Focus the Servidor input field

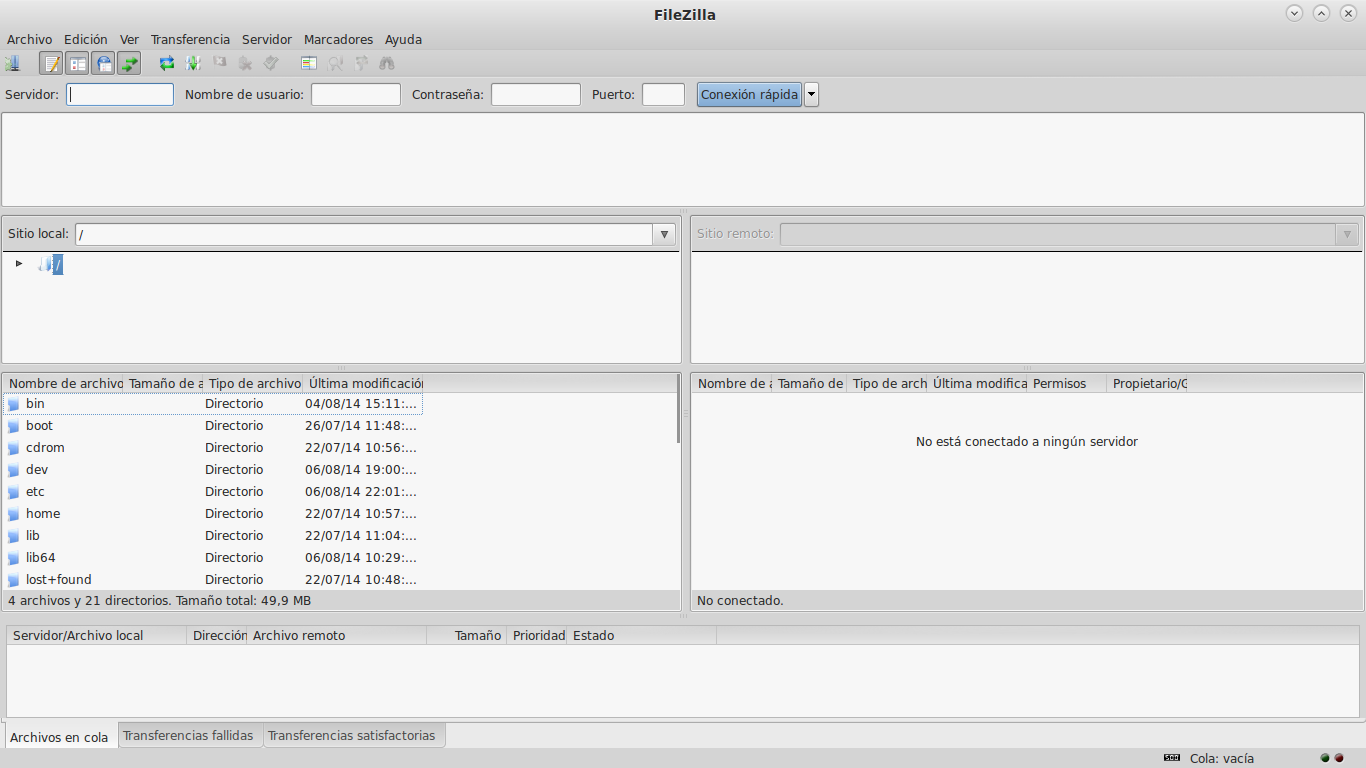[120, 95]
